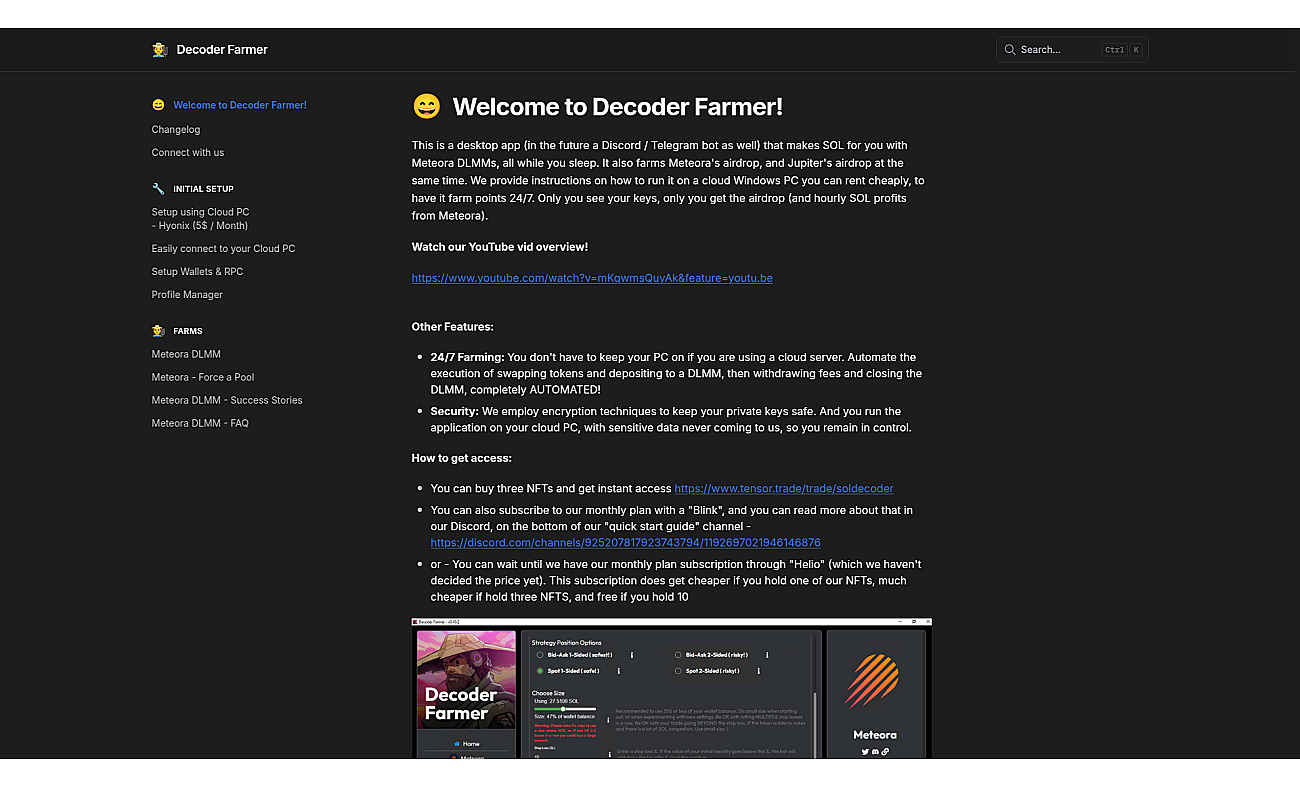
Task: Open Setup Wallets & RPC page
Action: coord(197,272)
